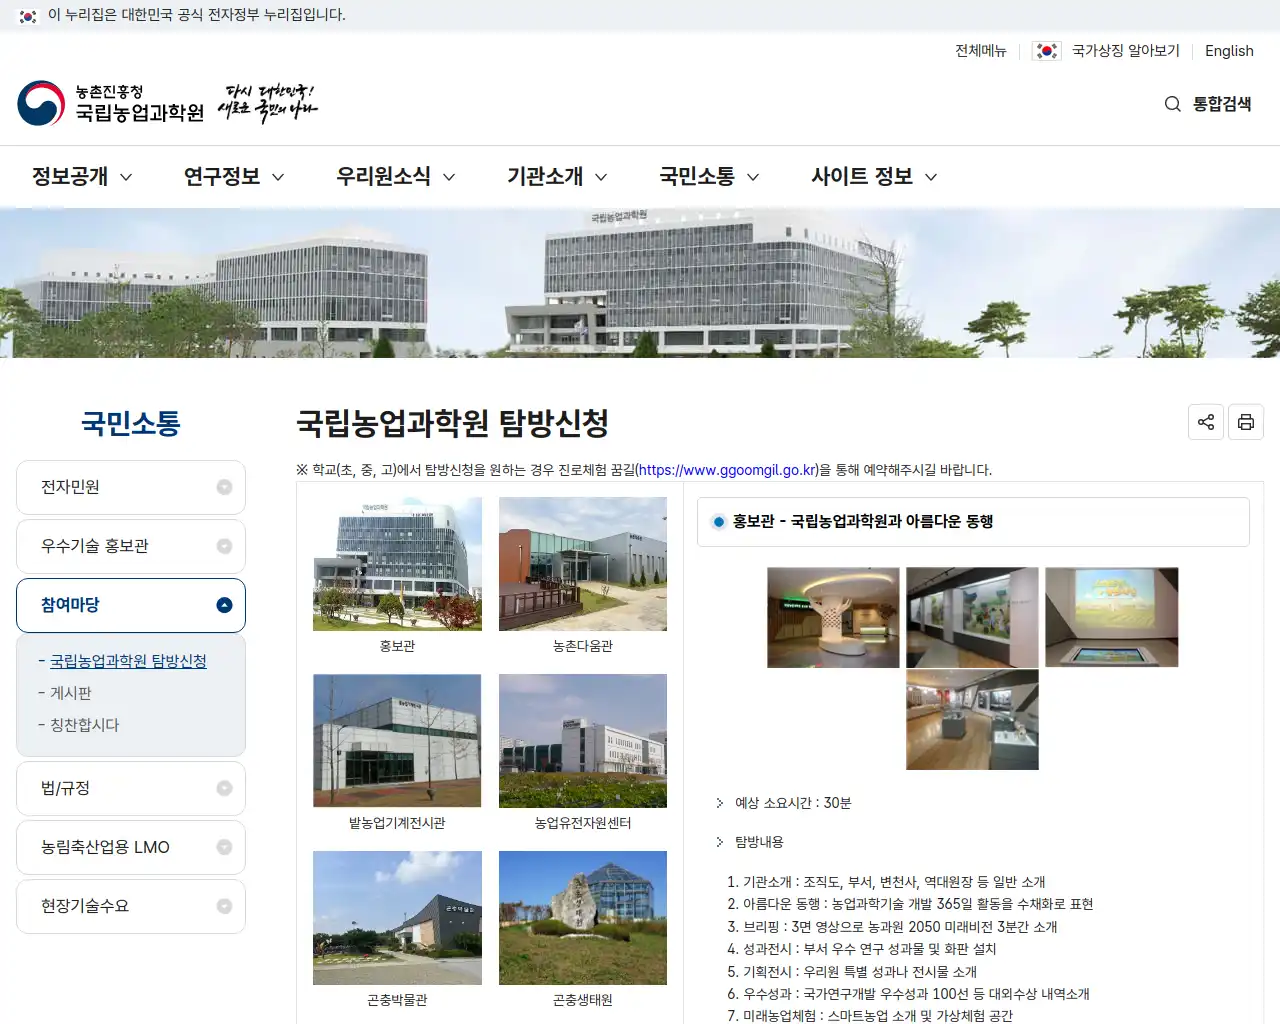Click arrow icon beside 전자민원
Image resolution: width=1280 pixels, height=1024 pixels.
click(224, 487)
